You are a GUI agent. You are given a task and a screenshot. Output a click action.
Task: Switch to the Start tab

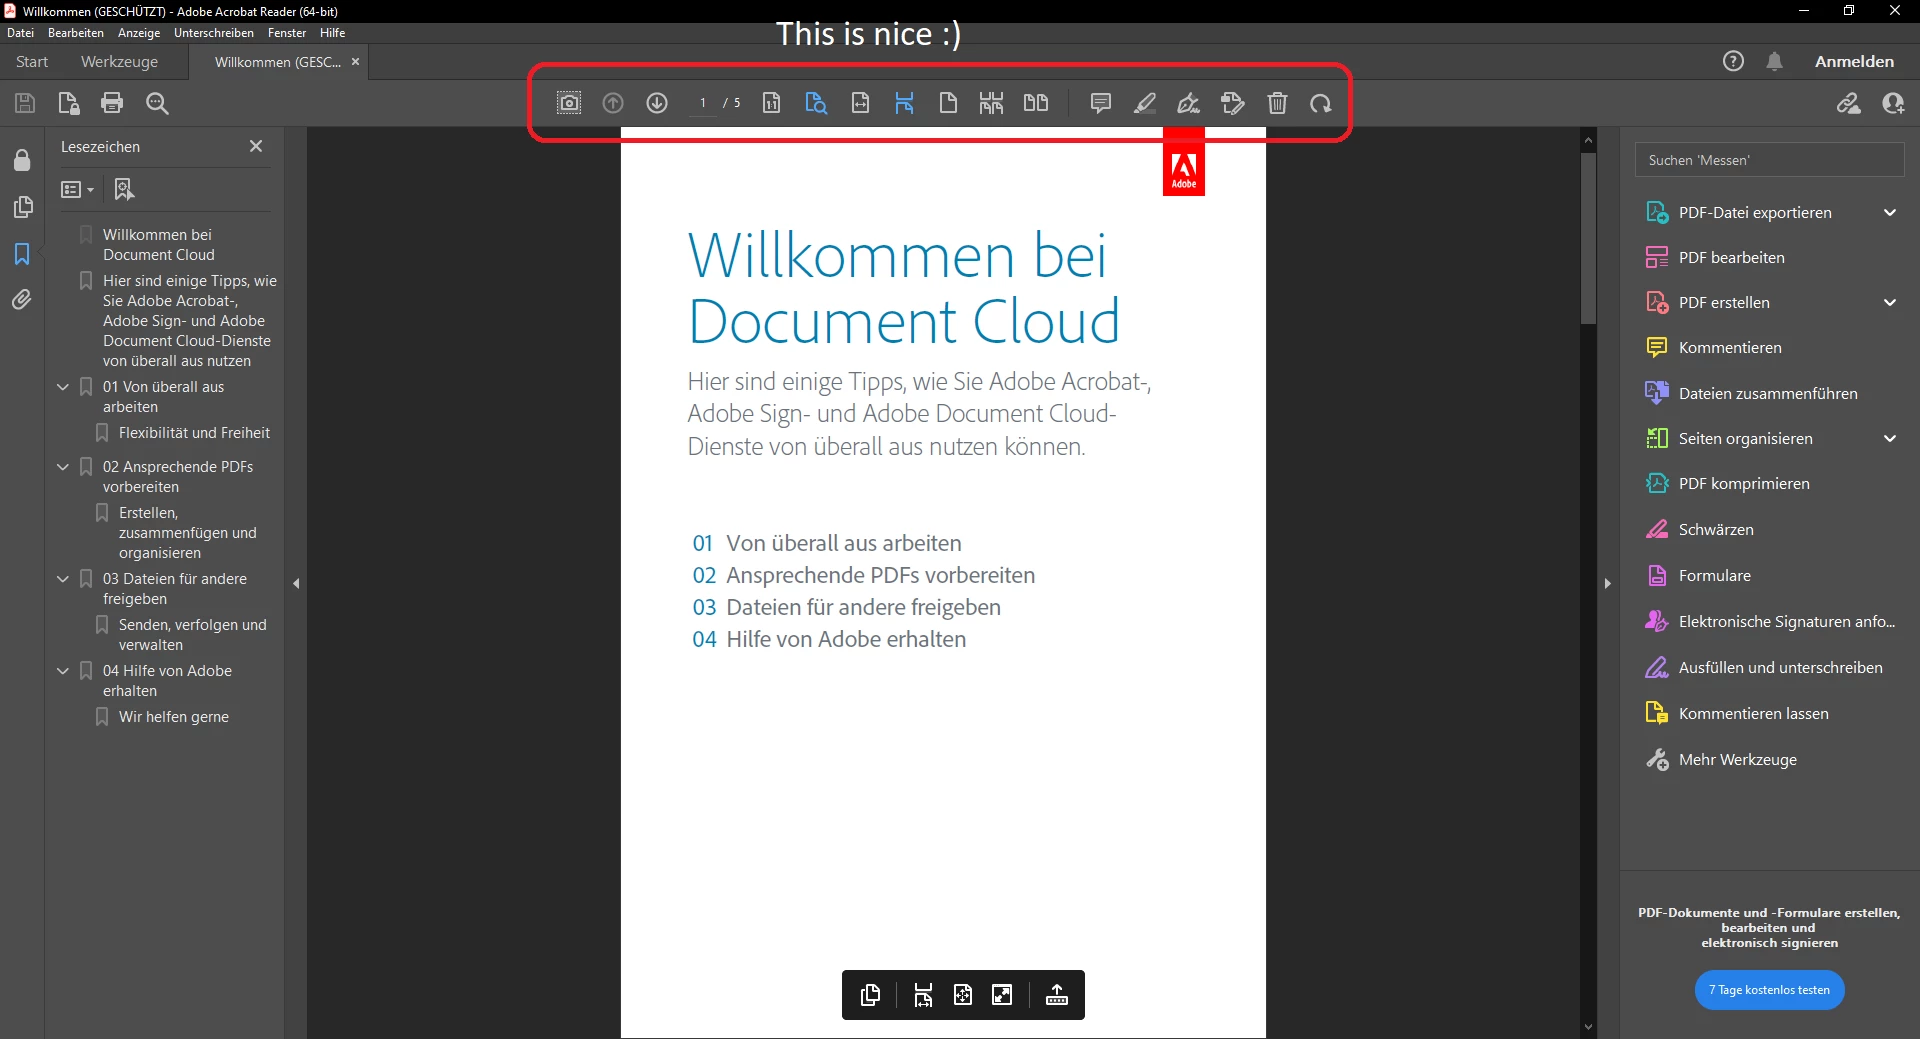[32, 61]
